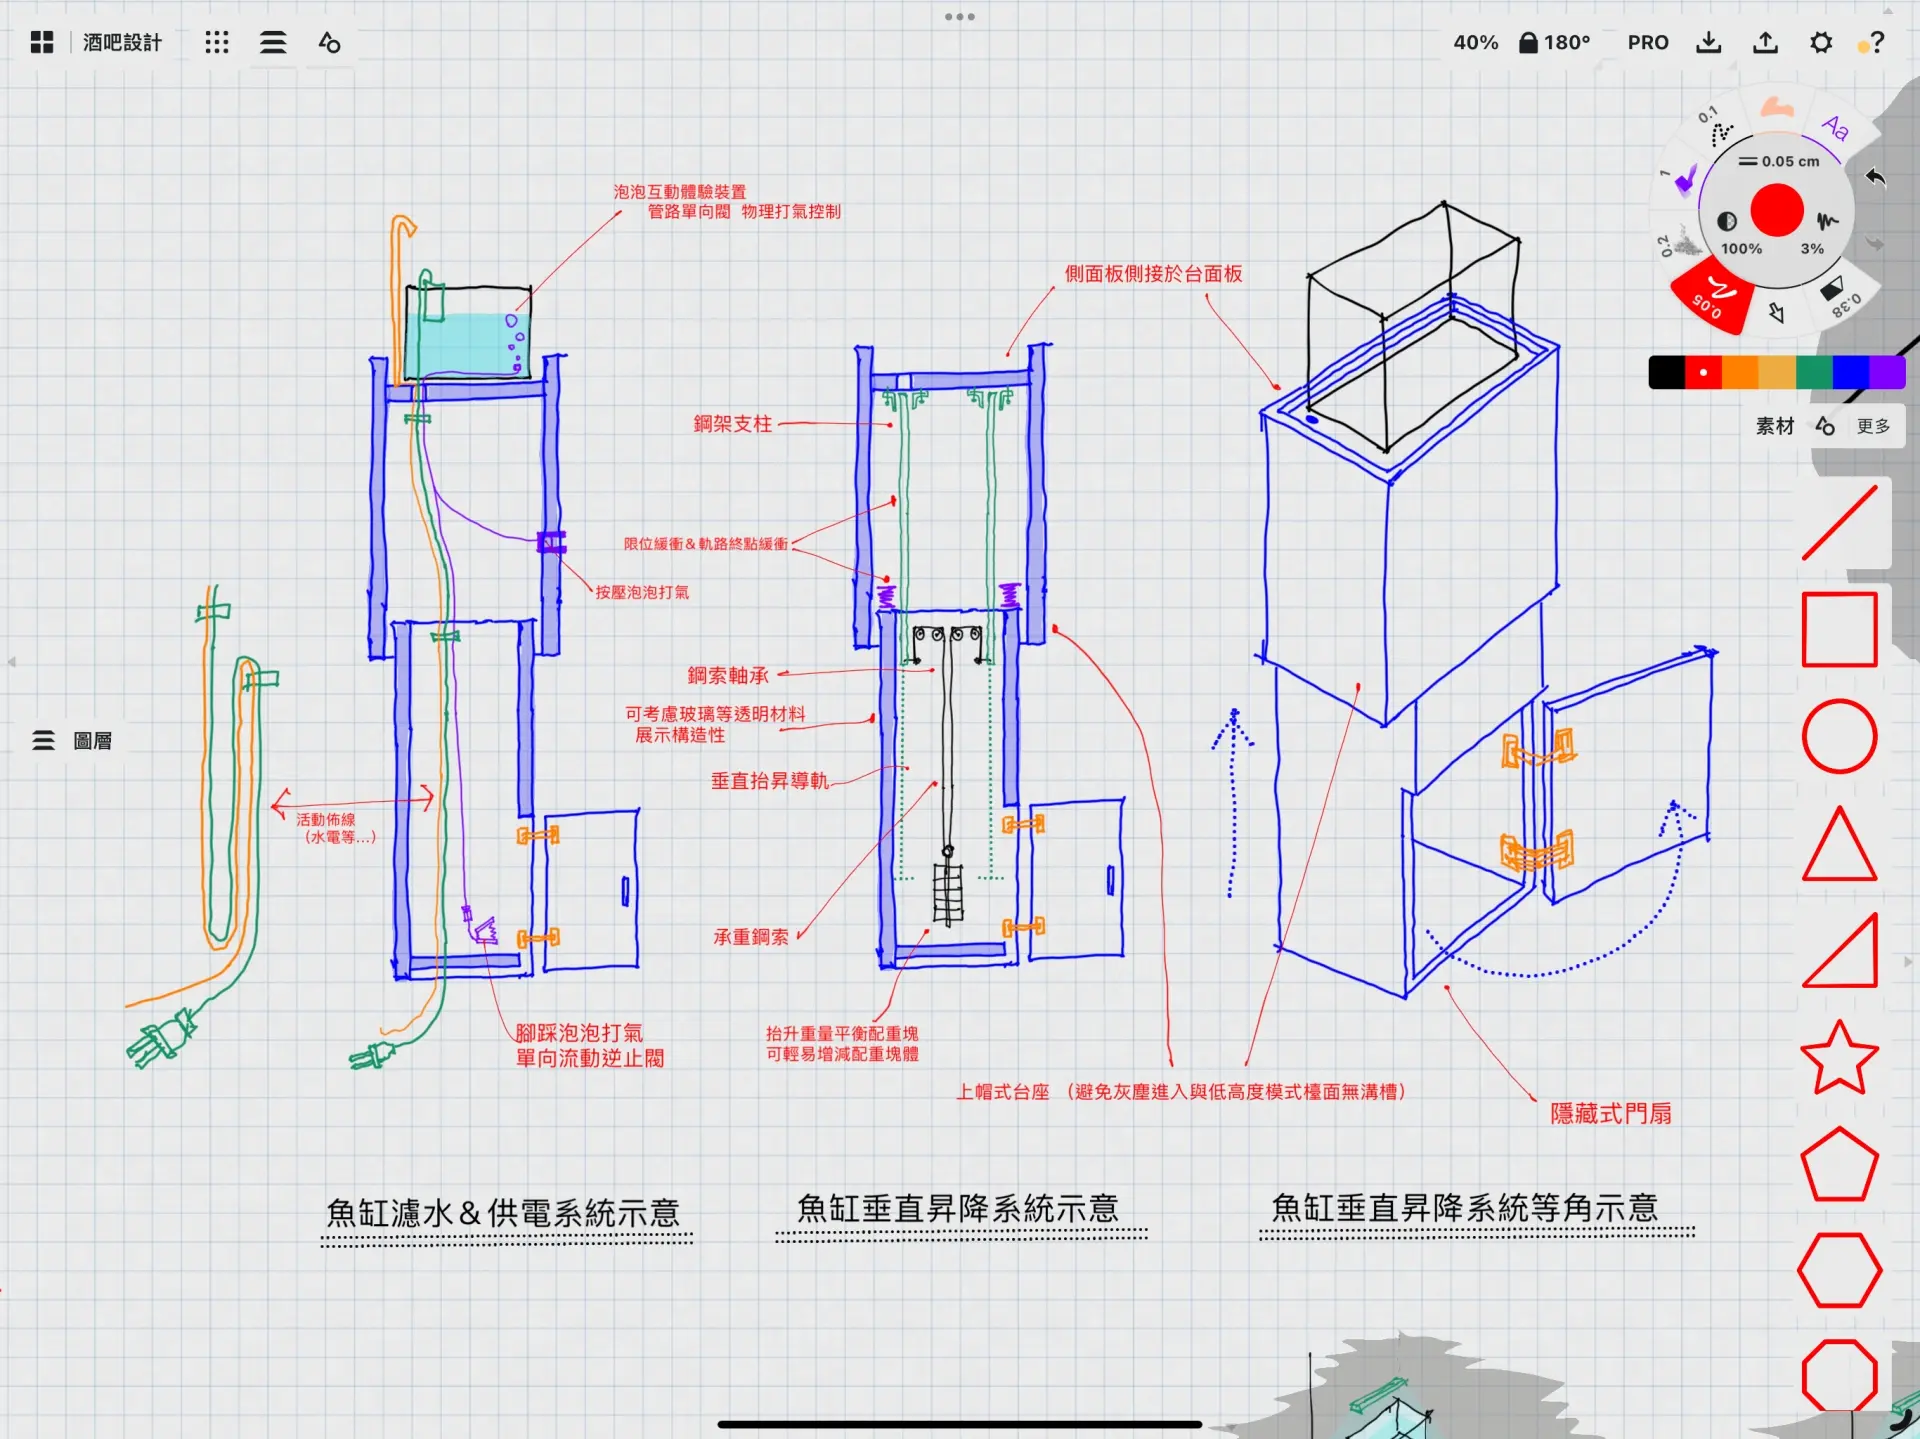Tap the undo arrow beside tool wheel
1920x1439 pixels.
[1875, 178]
